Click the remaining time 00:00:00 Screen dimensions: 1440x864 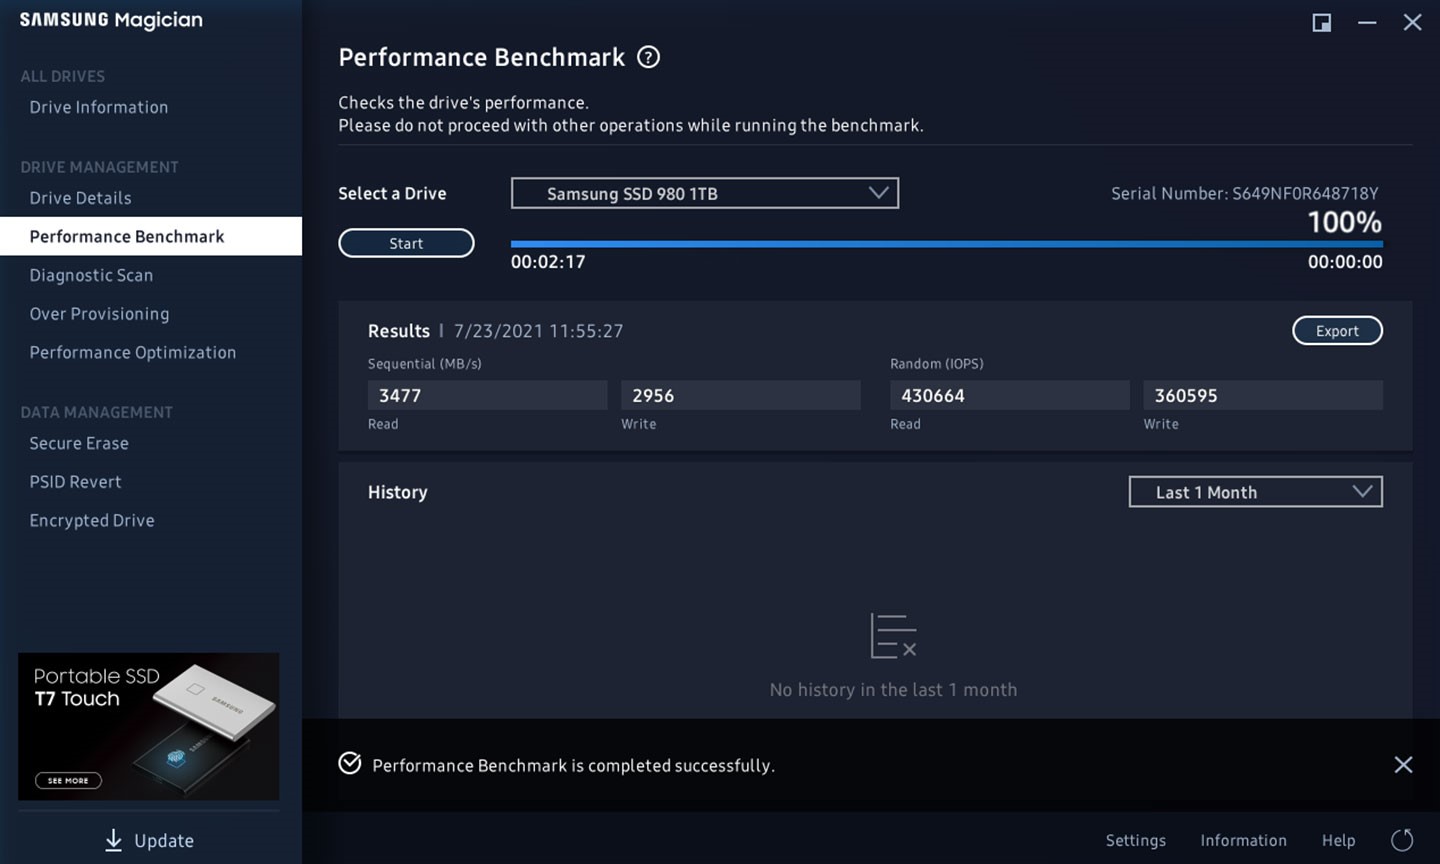(1345, 262)
